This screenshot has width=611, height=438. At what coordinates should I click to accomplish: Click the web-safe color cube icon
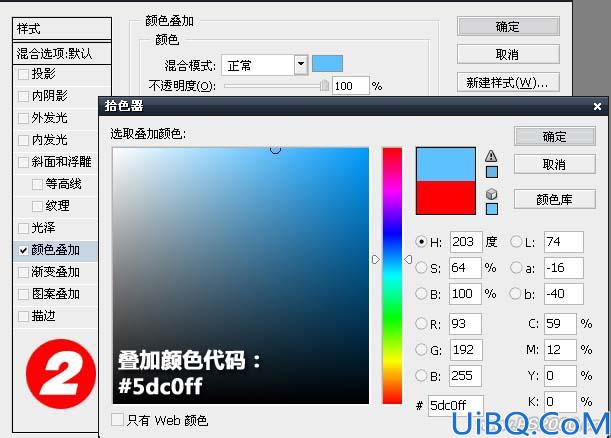tap(491, 194)
